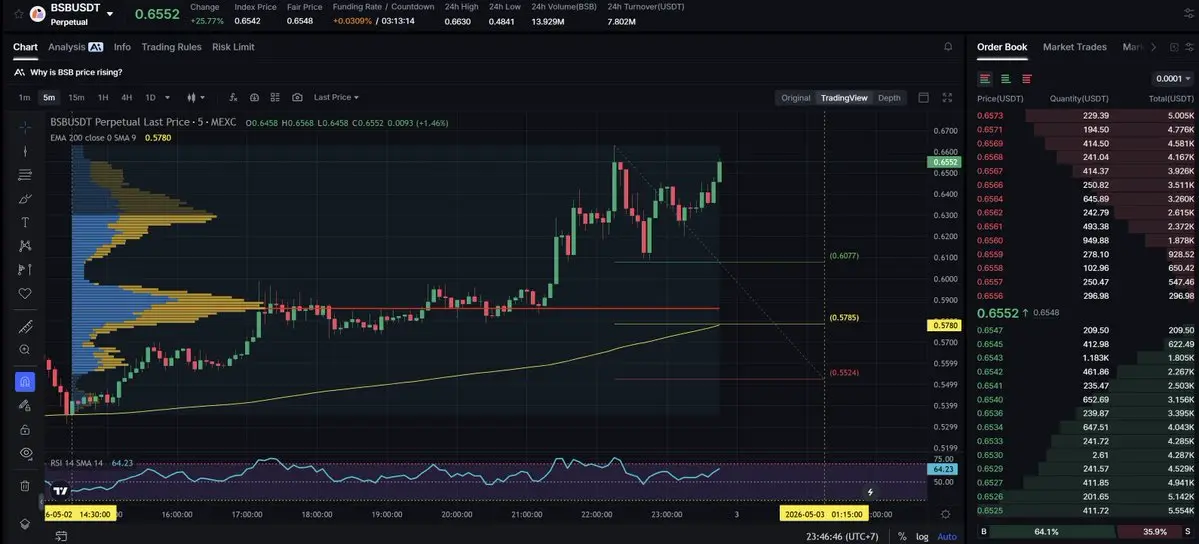Switch to the Market Trades tab
Screen dimensions: 1199x544
tap(1074, 47)
